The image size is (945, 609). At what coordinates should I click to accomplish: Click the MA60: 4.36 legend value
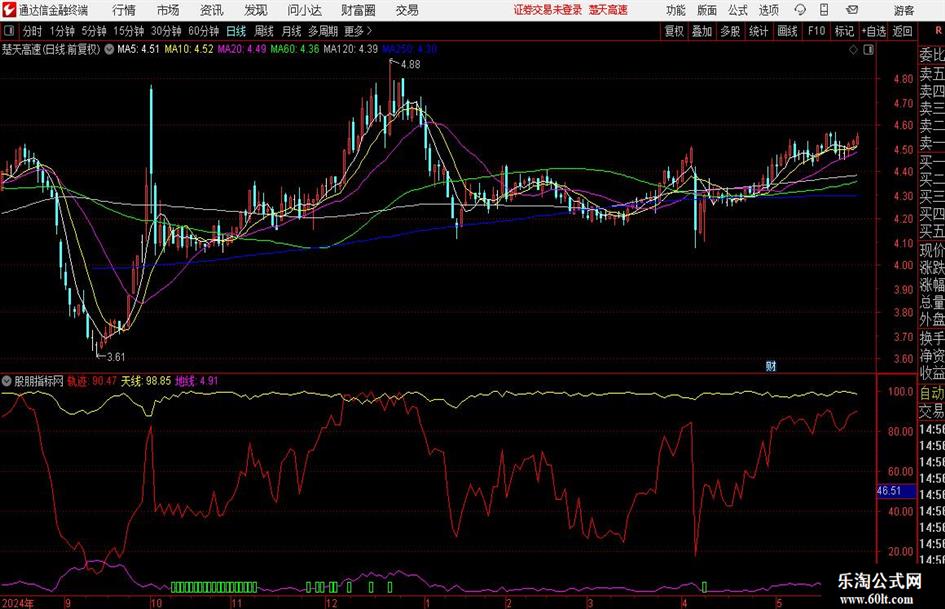(x=295, y=49)
